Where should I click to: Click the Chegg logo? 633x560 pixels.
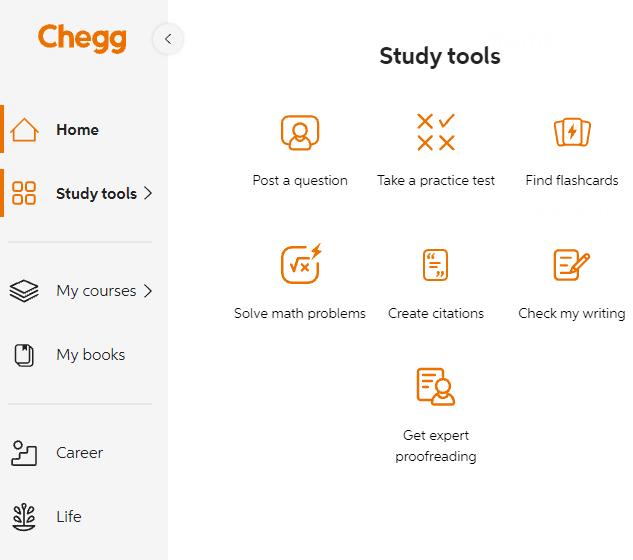coord(82,38)
